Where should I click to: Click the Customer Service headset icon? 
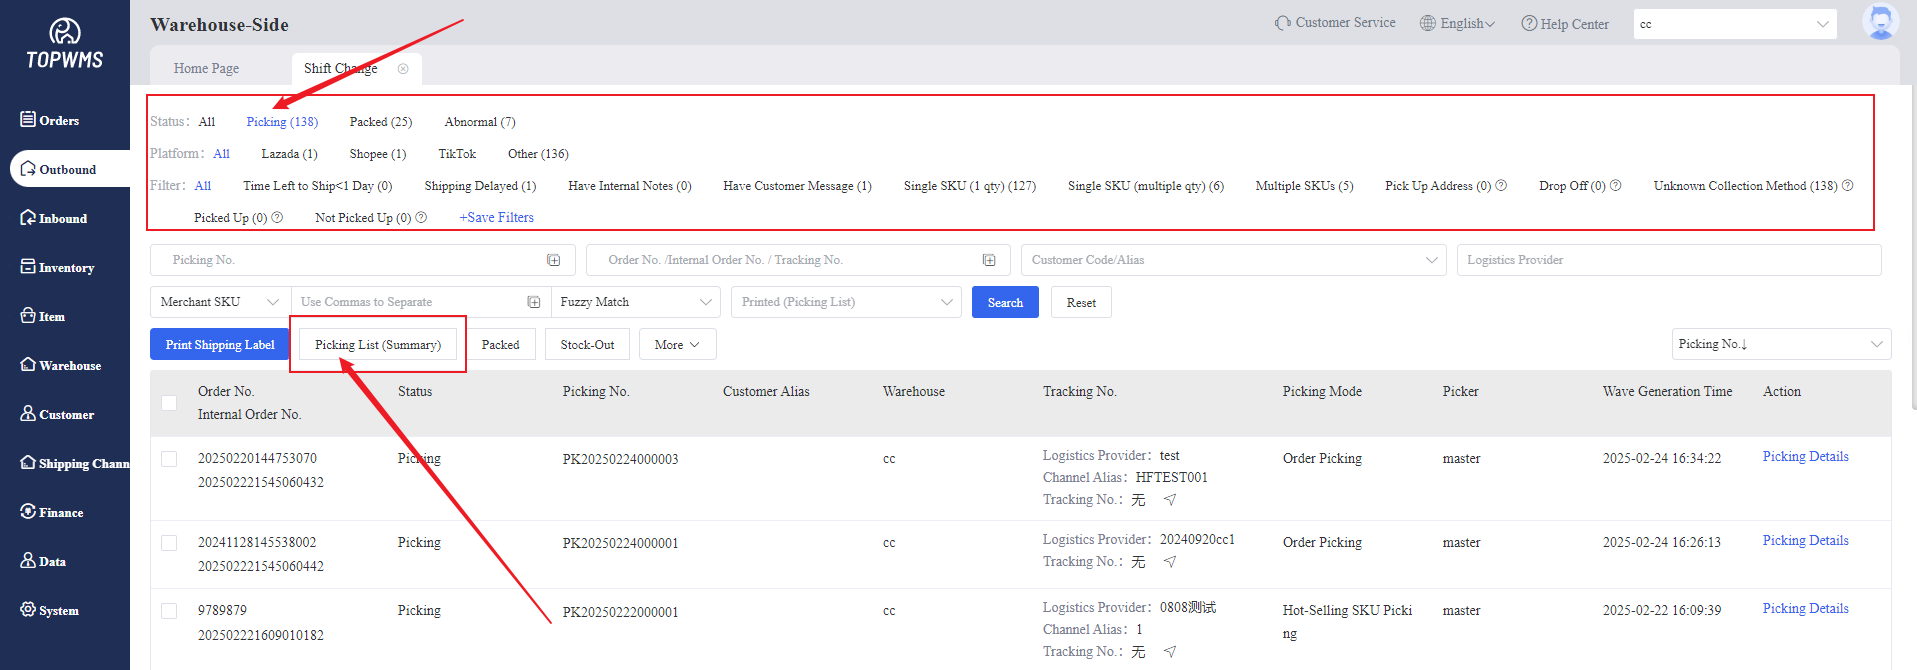coord(1282,23)
